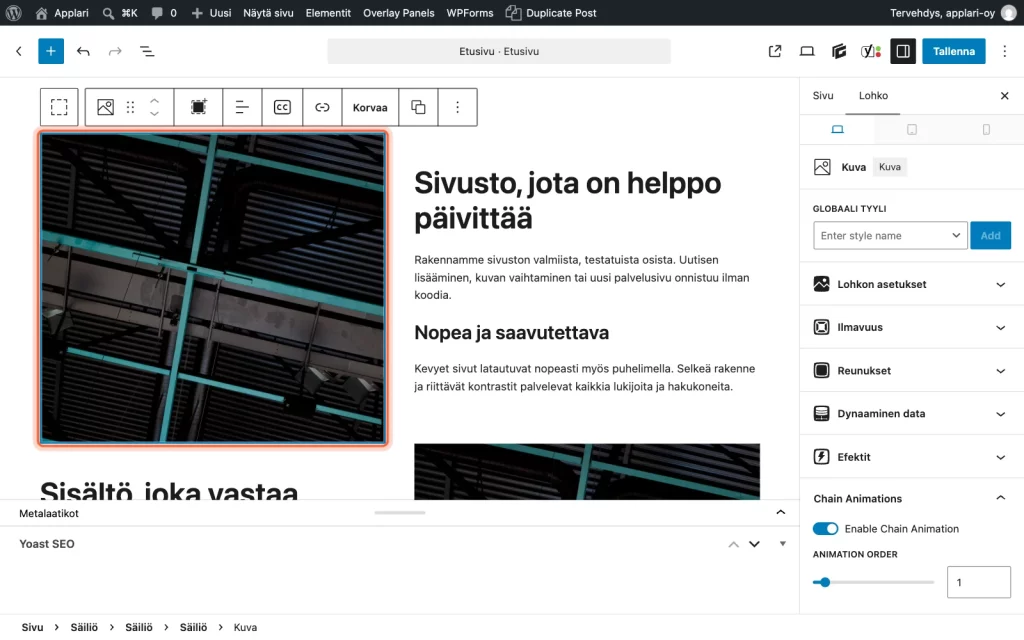Viewport: 1024px width, 640px height.
Task: Undo the last change
Action: click(83, 51)
